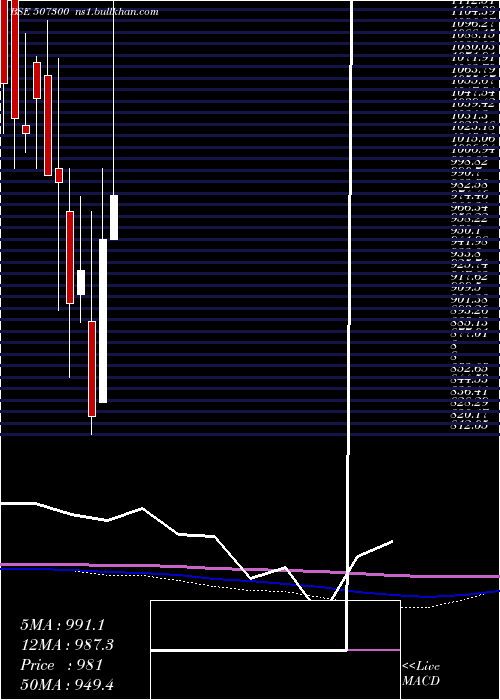Click the 1104.39 price axis label
The width and height of the screenshot is (500, 700).
tap(473, 12)
